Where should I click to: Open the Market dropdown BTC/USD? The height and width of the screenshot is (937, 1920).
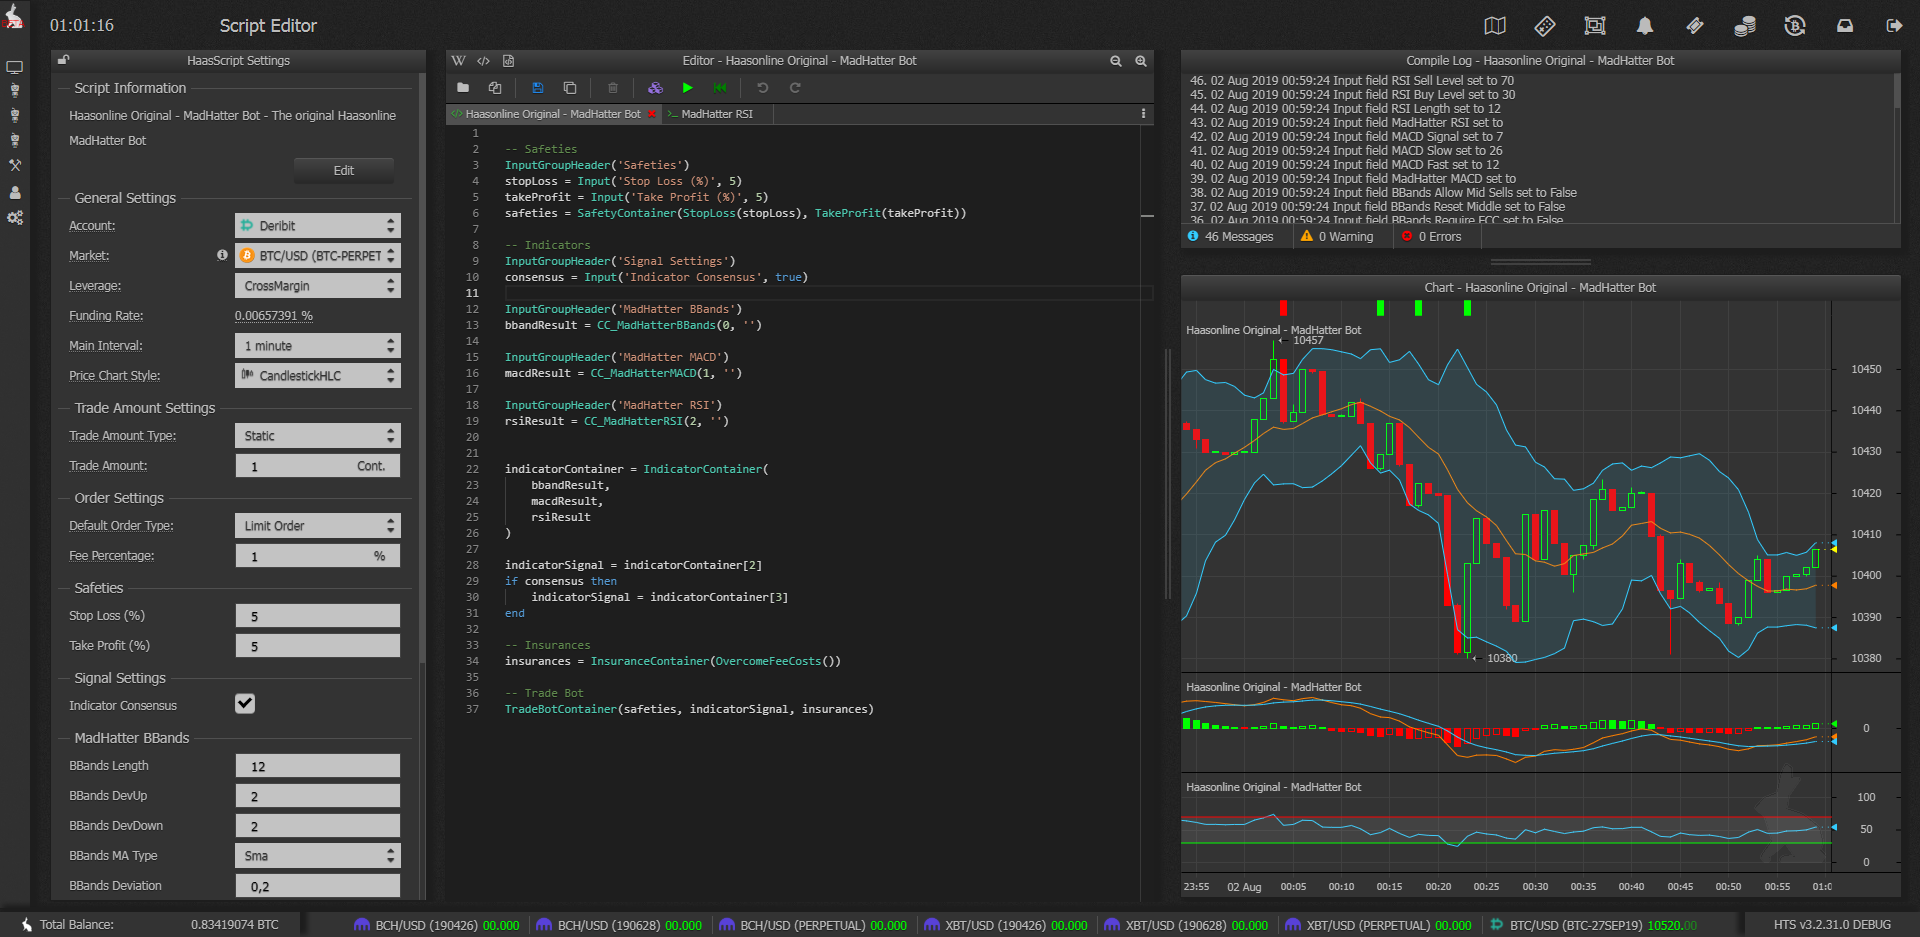318,256
